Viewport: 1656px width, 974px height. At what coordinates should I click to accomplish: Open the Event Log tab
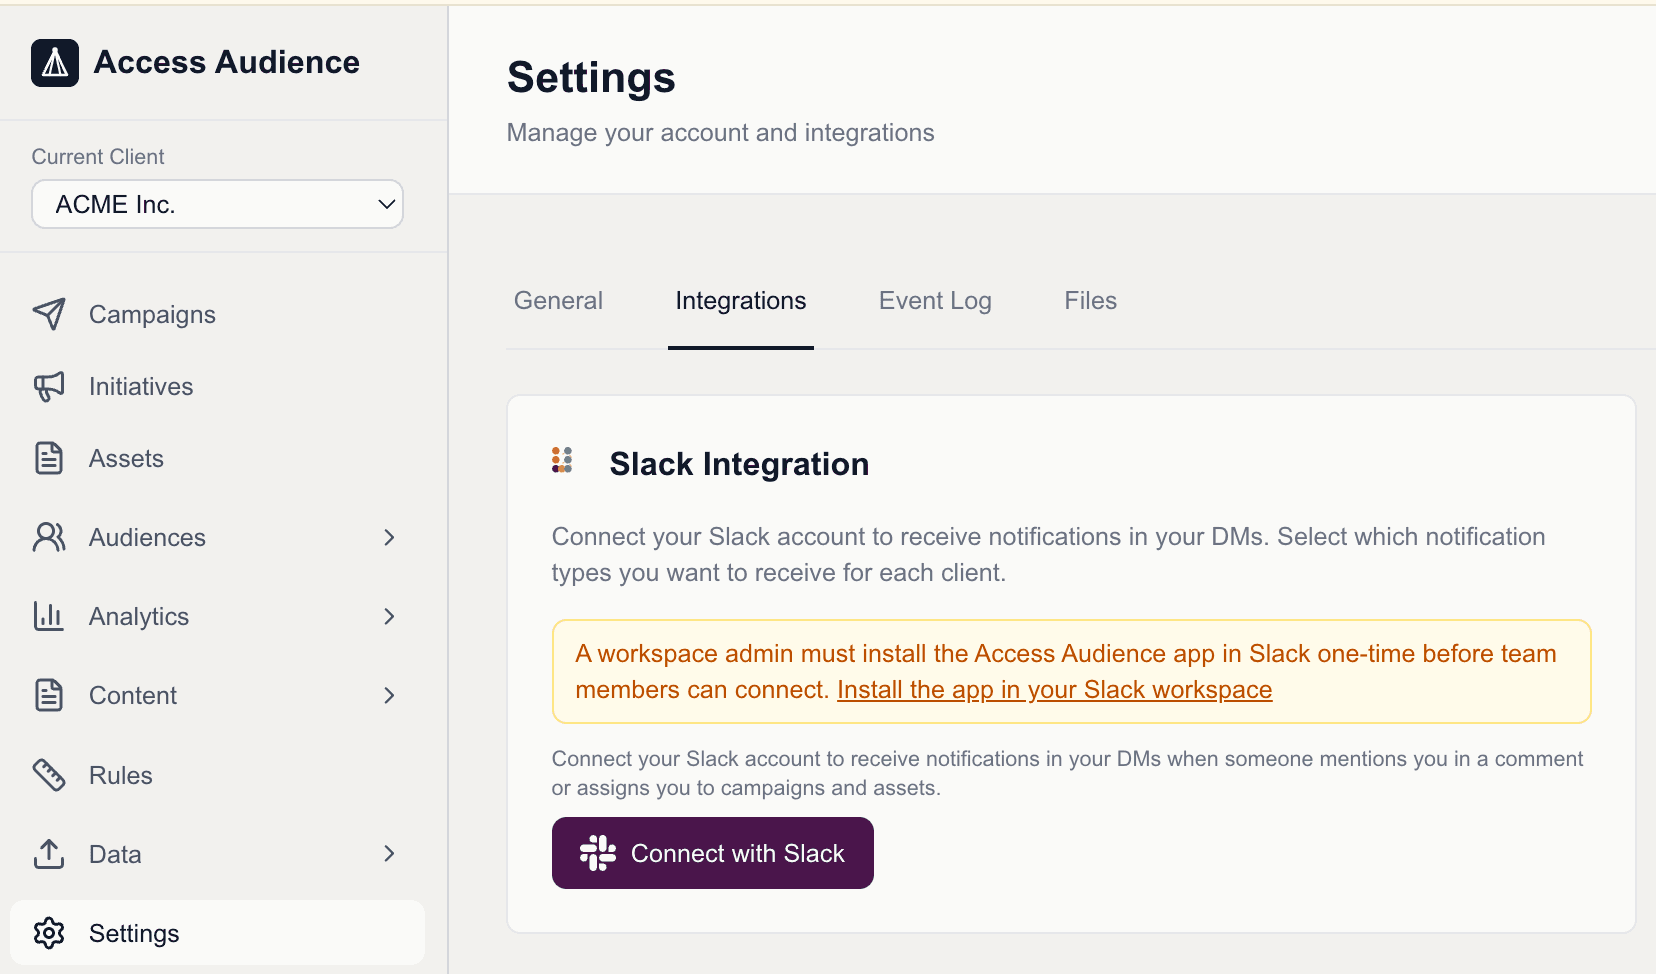(x=934, y=300)
